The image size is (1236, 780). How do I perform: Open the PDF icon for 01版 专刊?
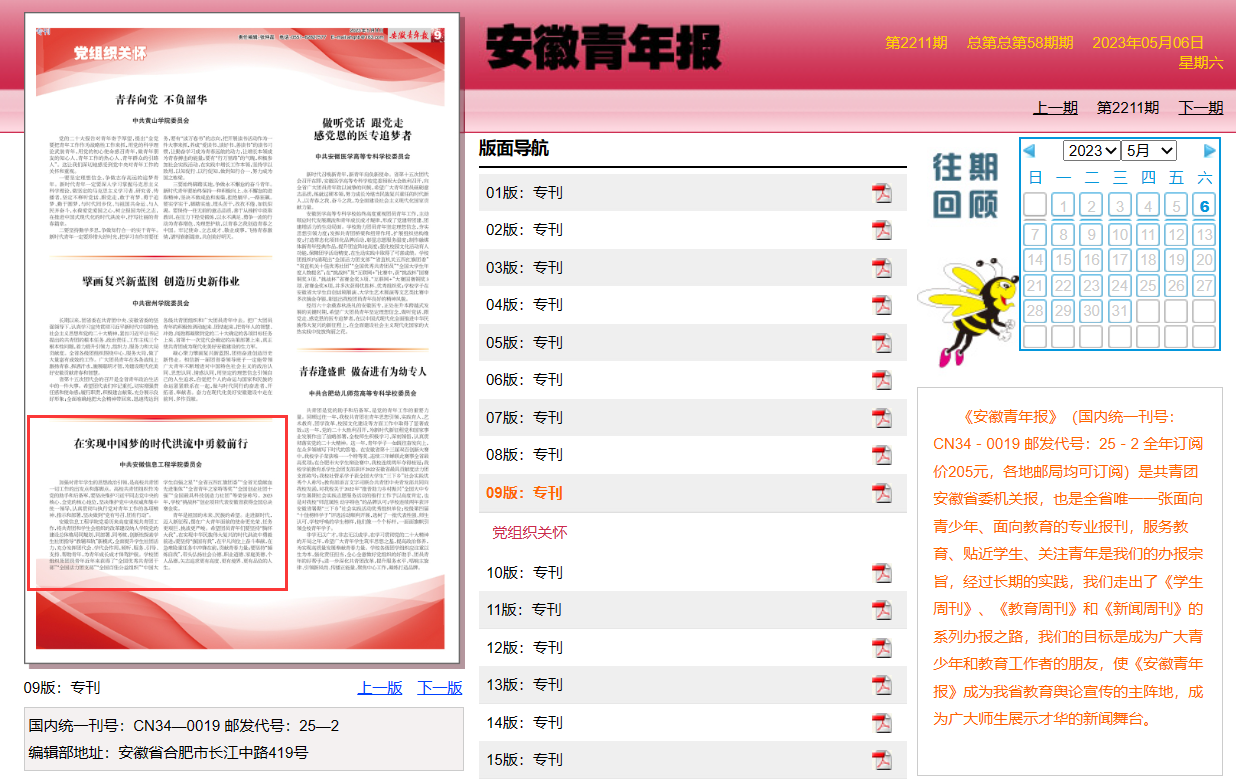pos(882,193)
